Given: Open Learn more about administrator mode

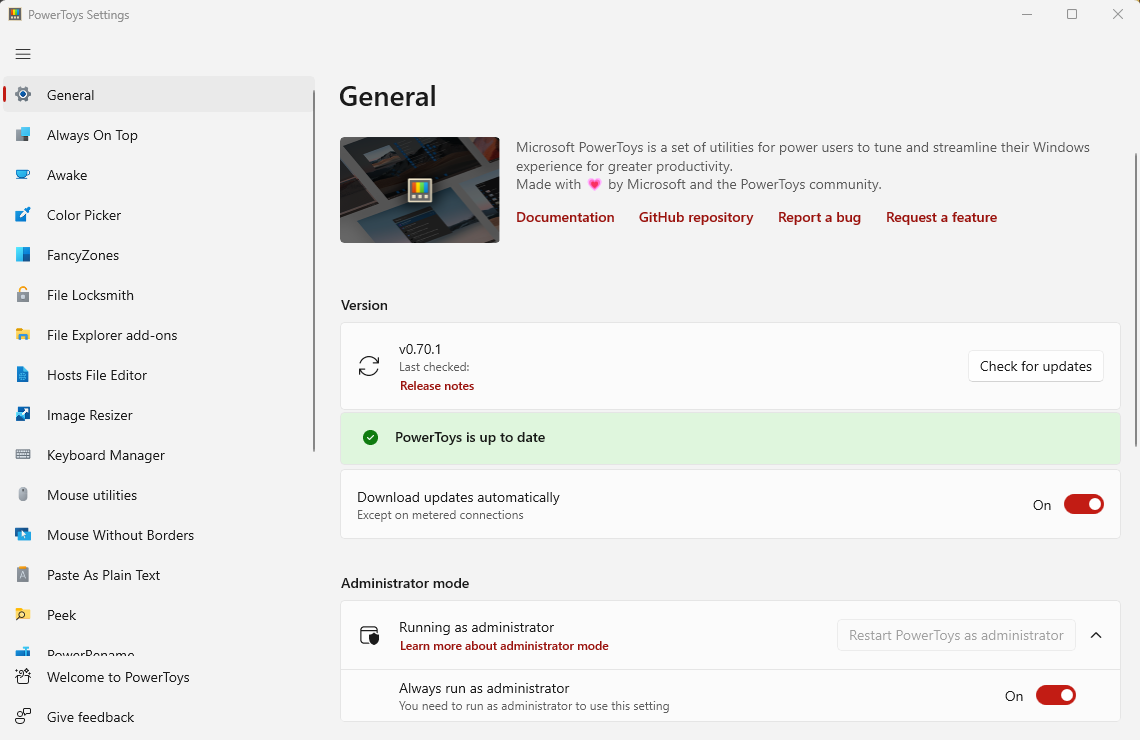Looking at the screenshot, I should point(504,646).
